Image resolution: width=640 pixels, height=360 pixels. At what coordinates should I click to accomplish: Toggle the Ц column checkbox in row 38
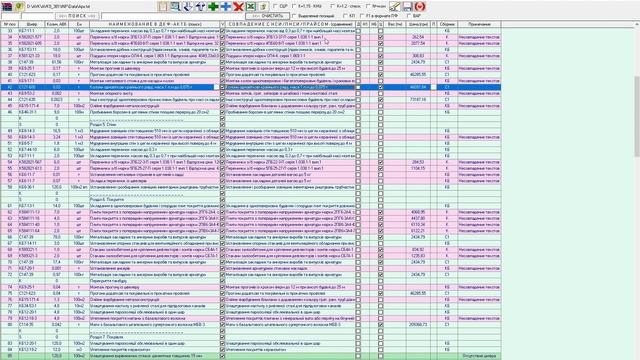click(381, 62)
